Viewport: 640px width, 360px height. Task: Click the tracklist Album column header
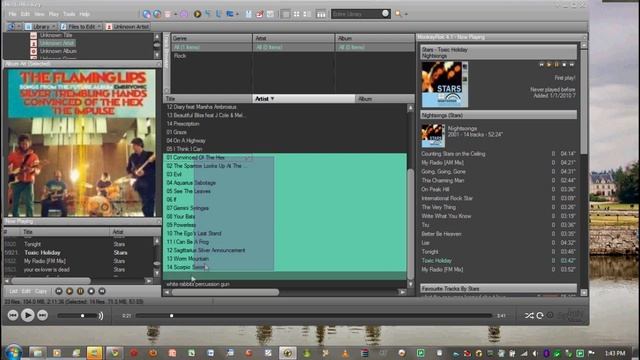[x=384, y=99]
